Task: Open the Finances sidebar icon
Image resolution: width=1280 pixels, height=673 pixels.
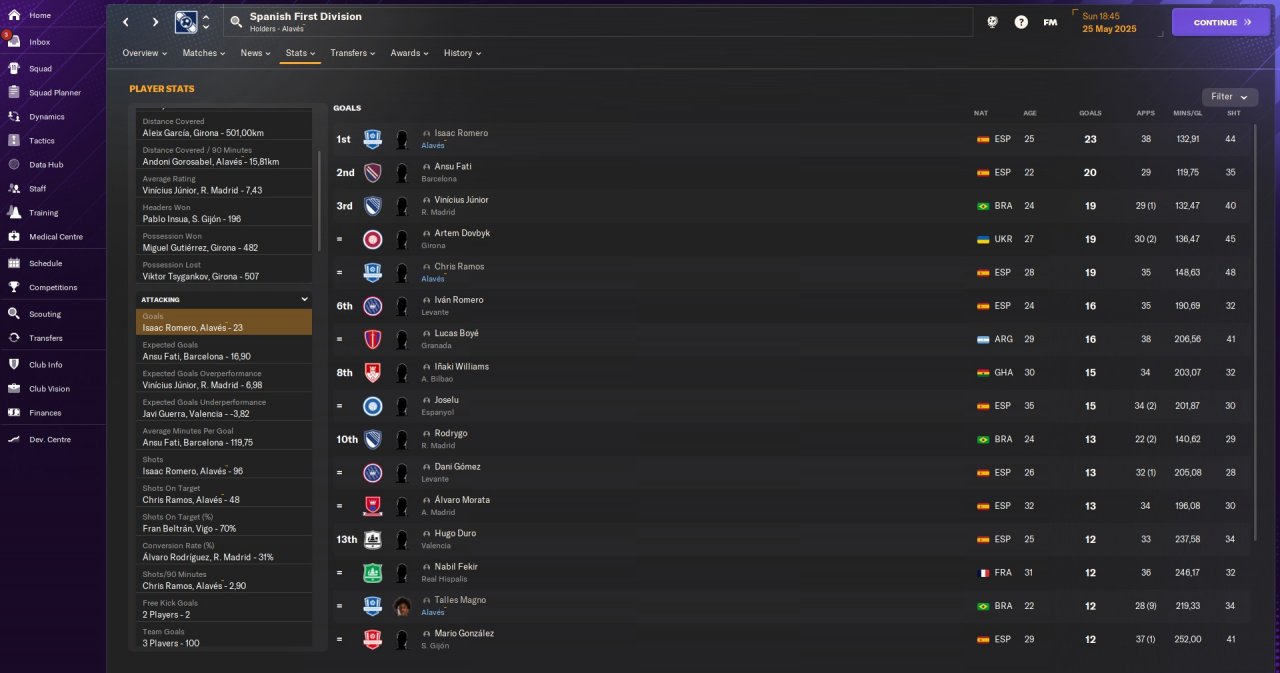Action: (x=14, y=413)
